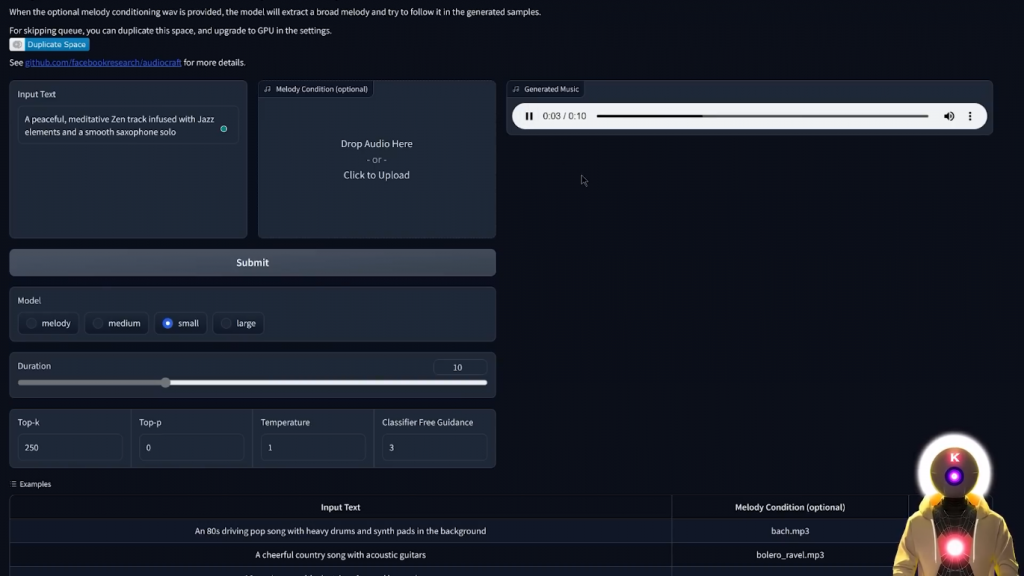Click the Melody Condition music note icon
This screenshot has height=576, width=1024.
(267, 89)
